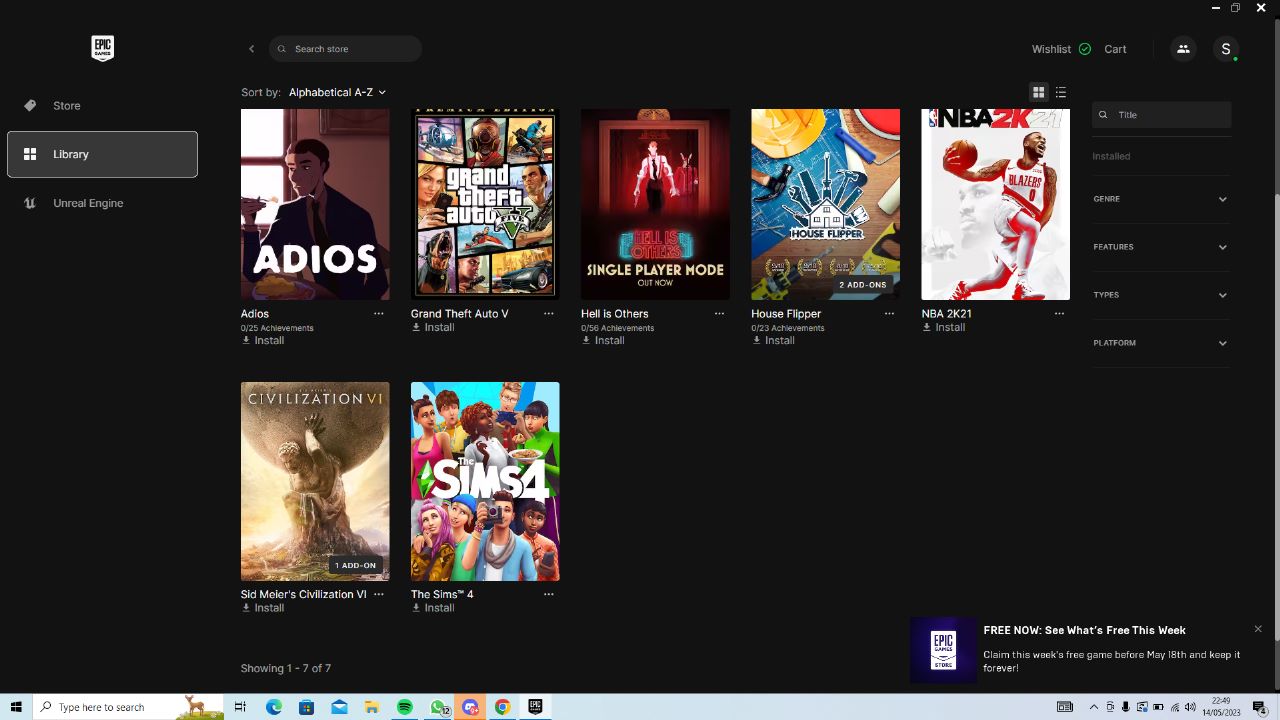Open the free games notification
This screenshot has width=1280, height=720.
[1090, 650]
